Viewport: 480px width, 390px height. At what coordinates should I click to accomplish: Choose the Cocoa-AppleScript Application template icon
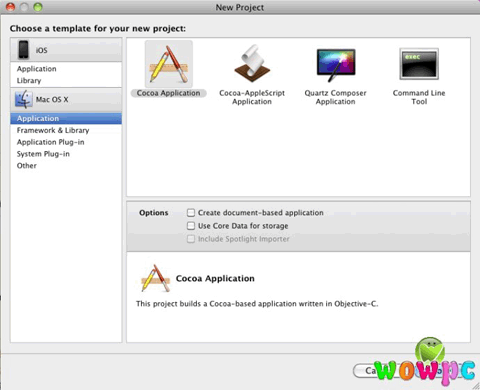pyautogui.click(x=252, y=64)
